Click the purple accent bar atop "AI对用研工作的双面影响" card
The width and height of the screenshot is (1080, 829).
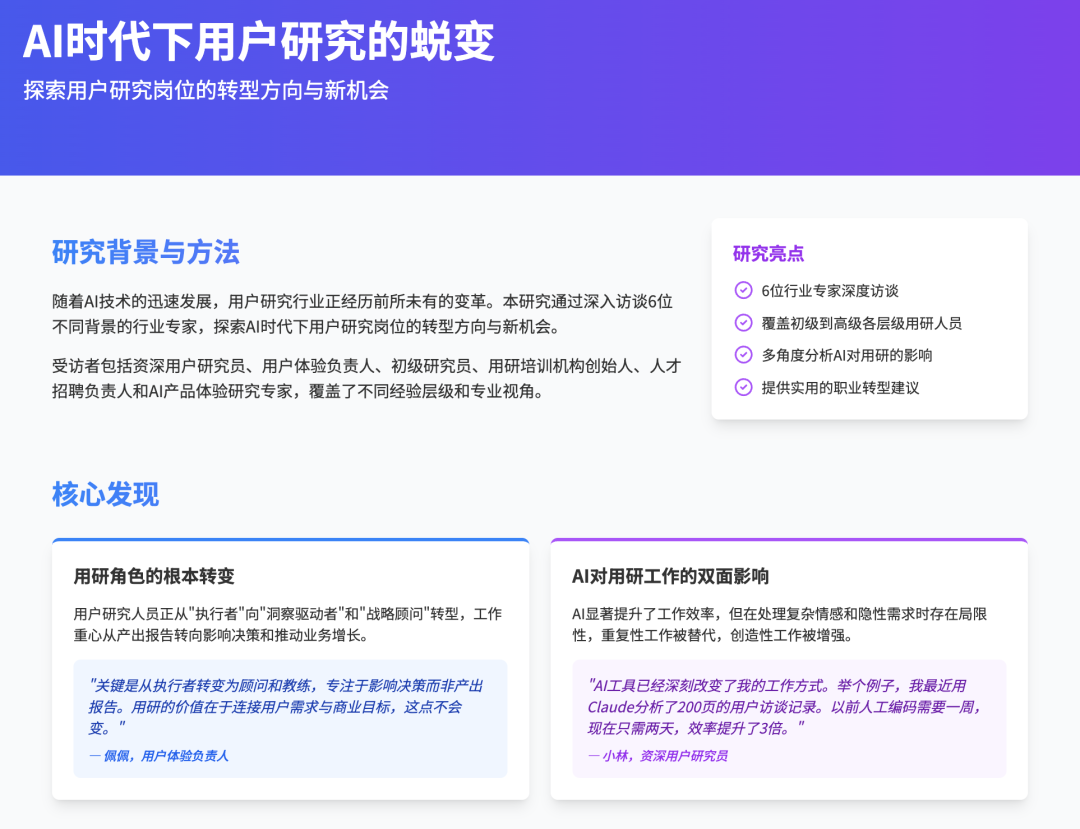click(x=788, y=540)
